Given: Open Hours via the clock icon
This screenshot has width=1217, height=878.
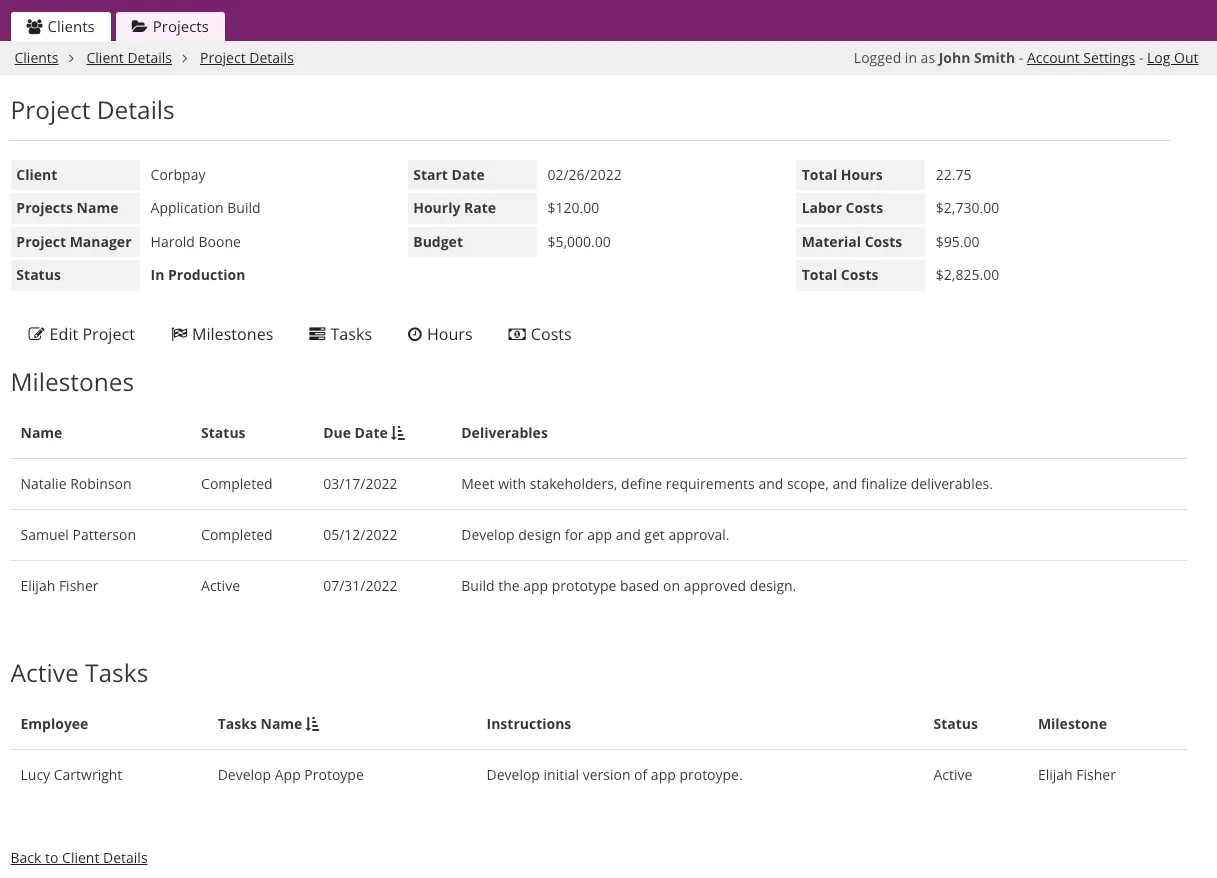Looking at the screenshot, I should coord(415,334).
